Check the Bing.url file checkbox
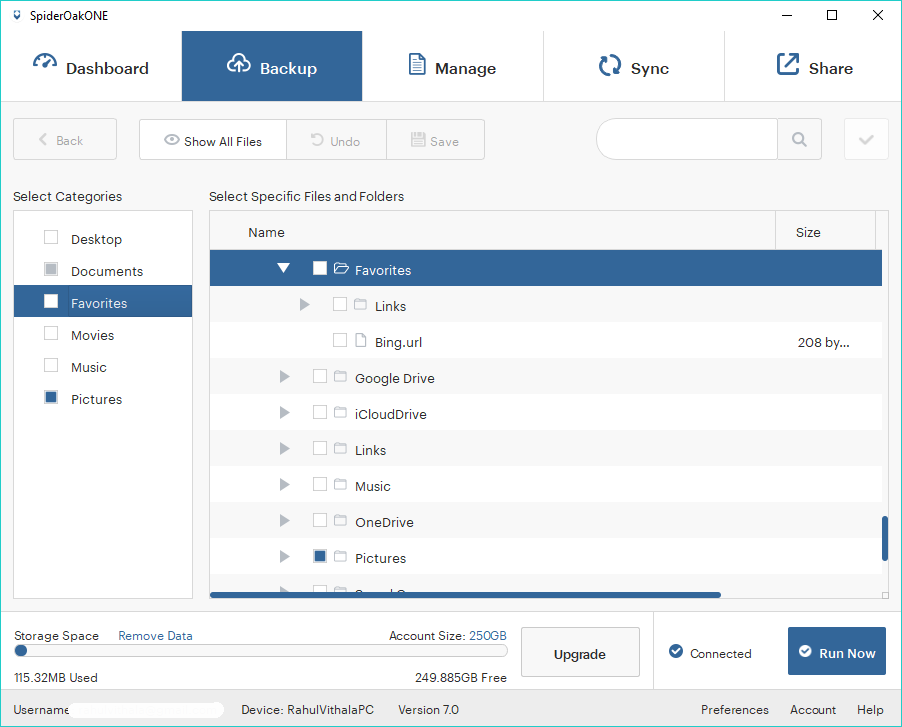The width and height of the screenshot is (902, 727). (340, 340)
